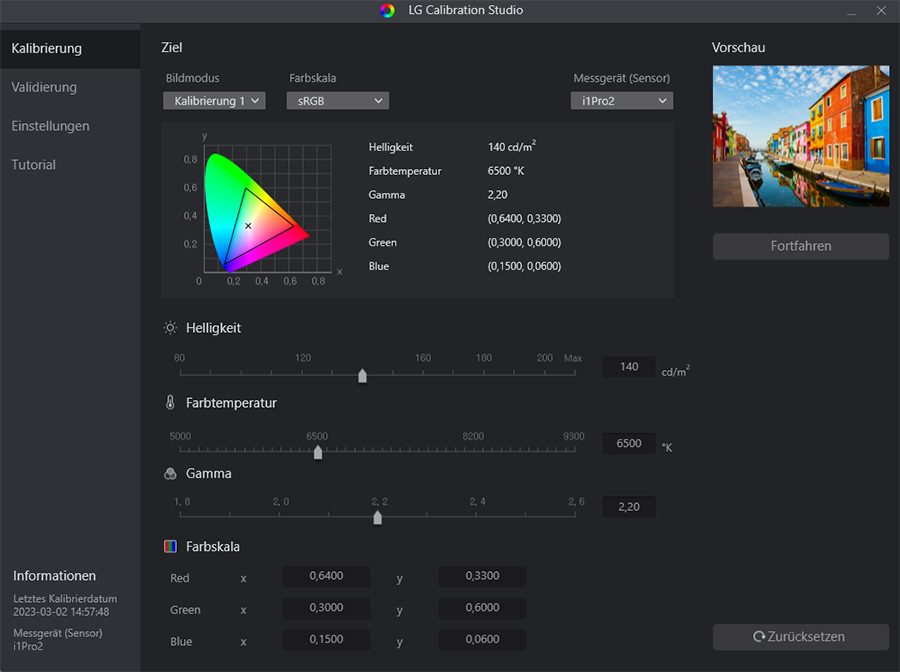The image size is (900, 672).
Task: Click the '(0,3000, 0,6000)' Green summary value
Action: [524, 243]
